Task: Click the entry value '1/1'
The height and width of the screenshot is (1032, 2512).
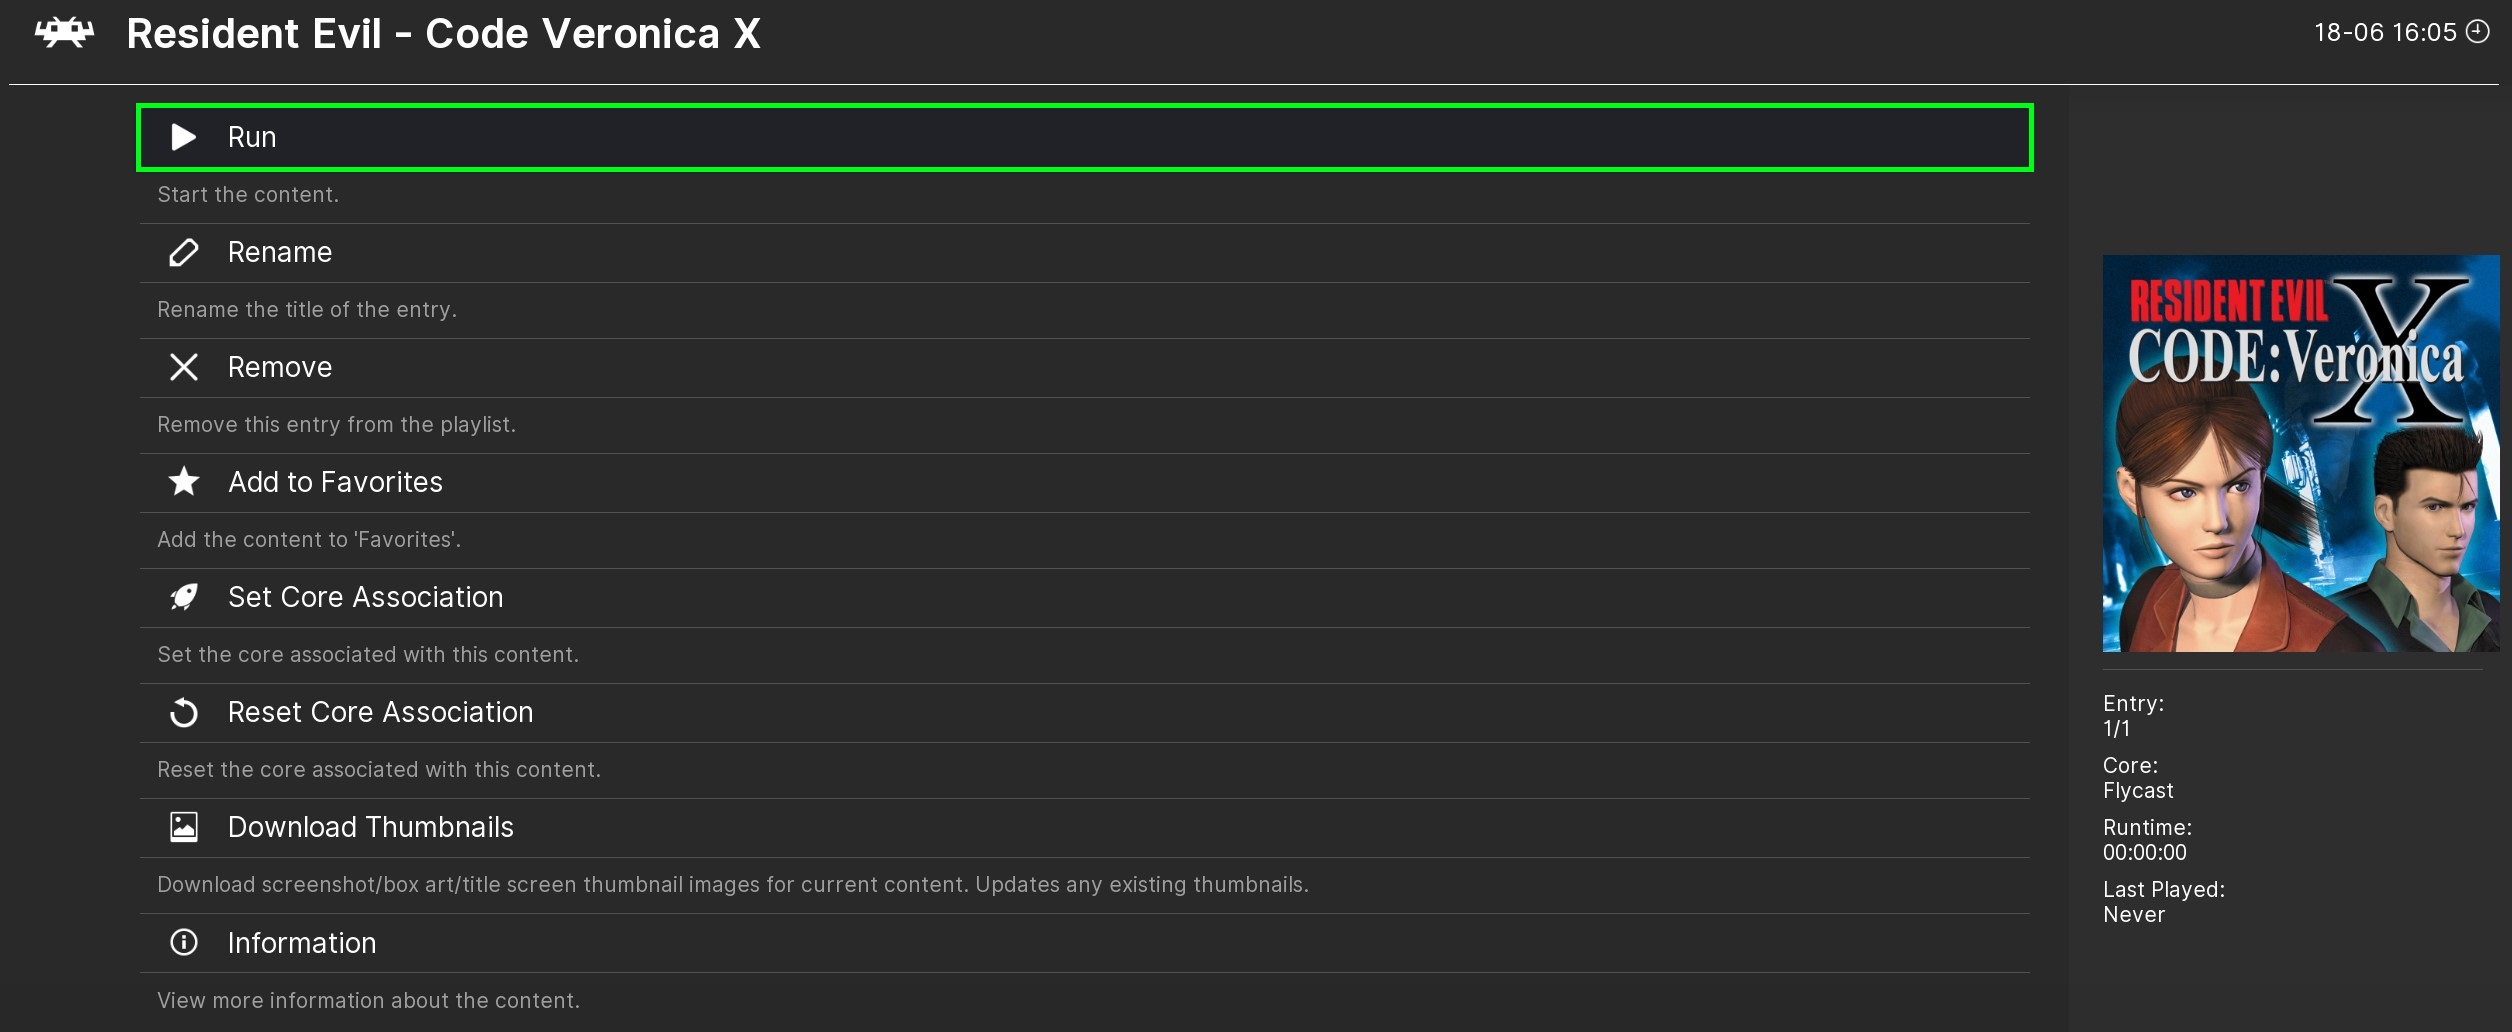Action: pos(2116,729)
